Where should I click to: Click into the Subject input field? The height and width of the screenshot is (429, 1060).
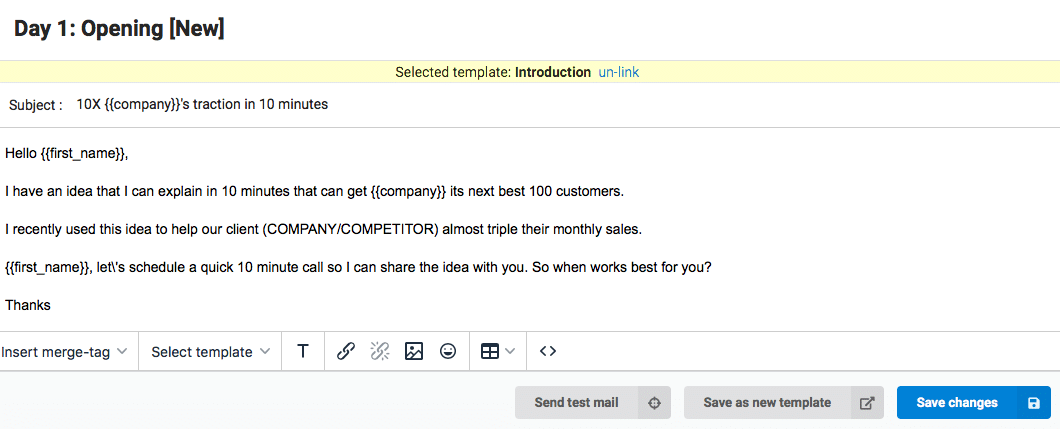(561, 105)
